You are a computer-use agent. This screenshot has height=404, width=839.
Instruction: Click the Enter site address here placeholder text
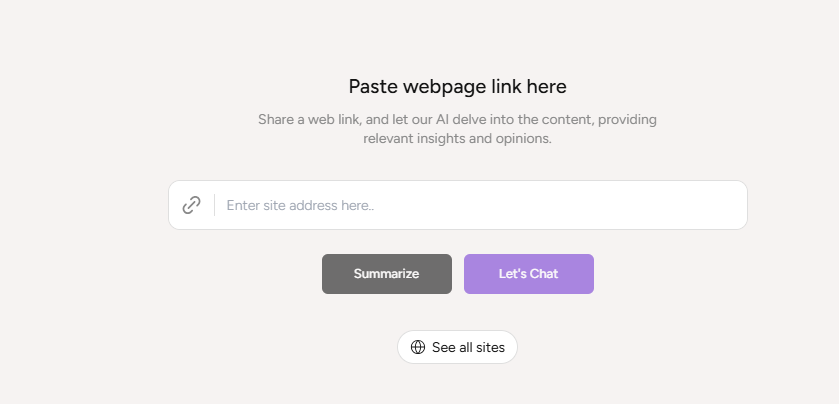[x=300, y=205]
